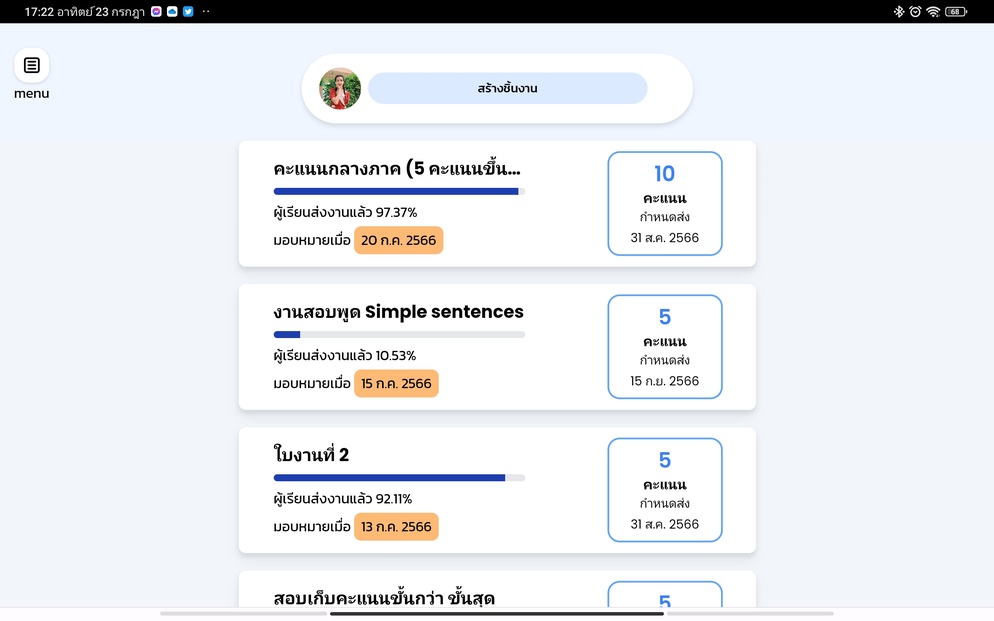Click the home gesture bar at bottom
Screen dimensions: 994x621
tap(497, 613)
